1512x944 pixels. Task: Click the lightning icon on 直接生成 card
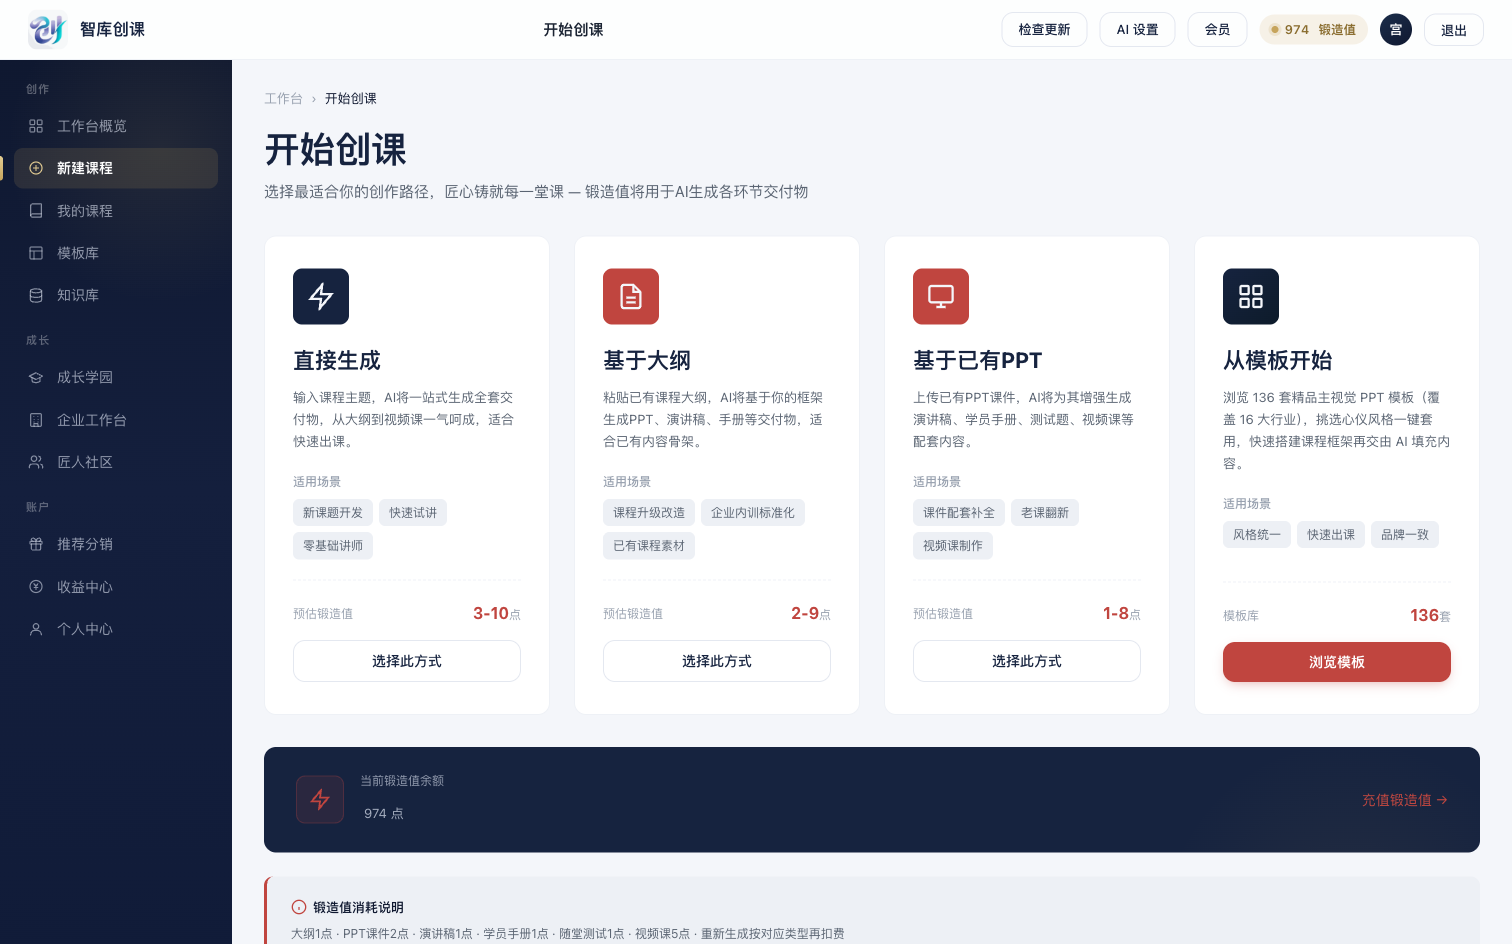tap(321, 296)
